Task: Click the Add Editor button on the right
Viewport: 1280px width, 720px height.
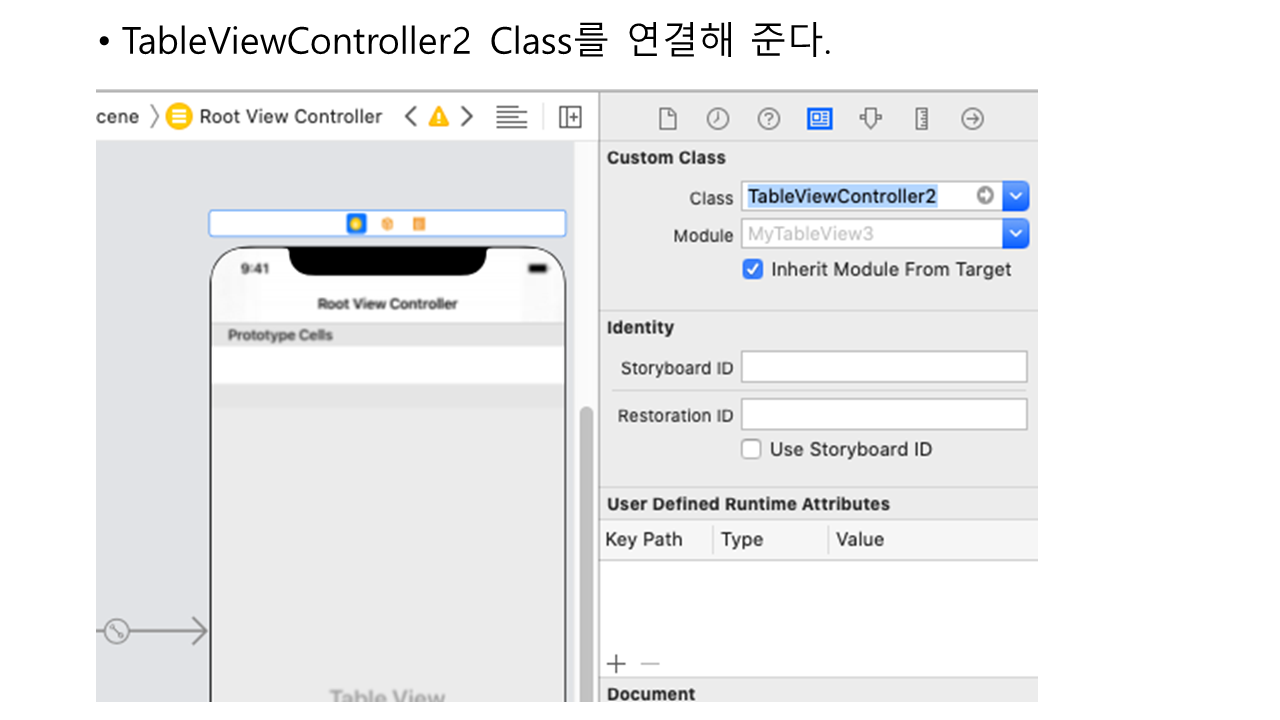Action: (570, 117)
